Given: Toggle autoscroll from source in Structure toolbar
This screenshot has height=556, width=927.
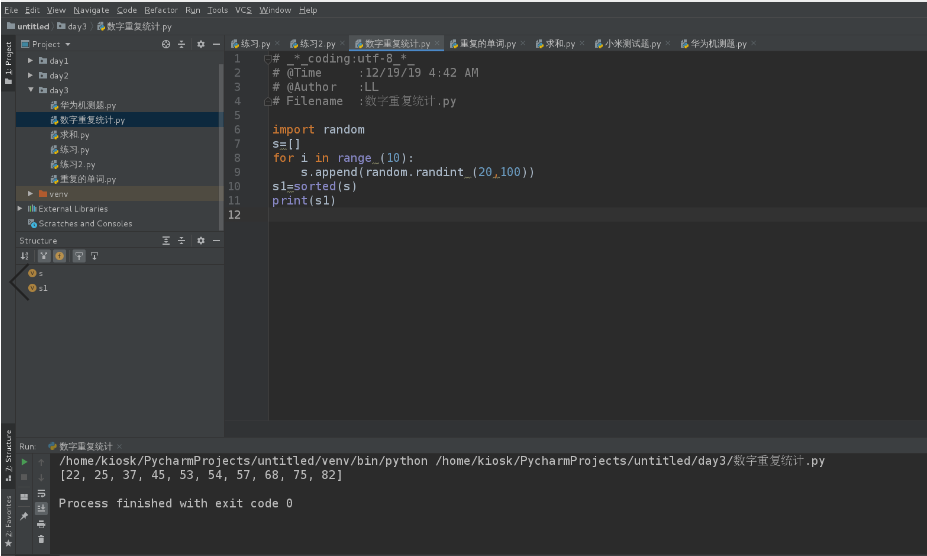Looking at the screenshot, I should [x=95, y=256].
